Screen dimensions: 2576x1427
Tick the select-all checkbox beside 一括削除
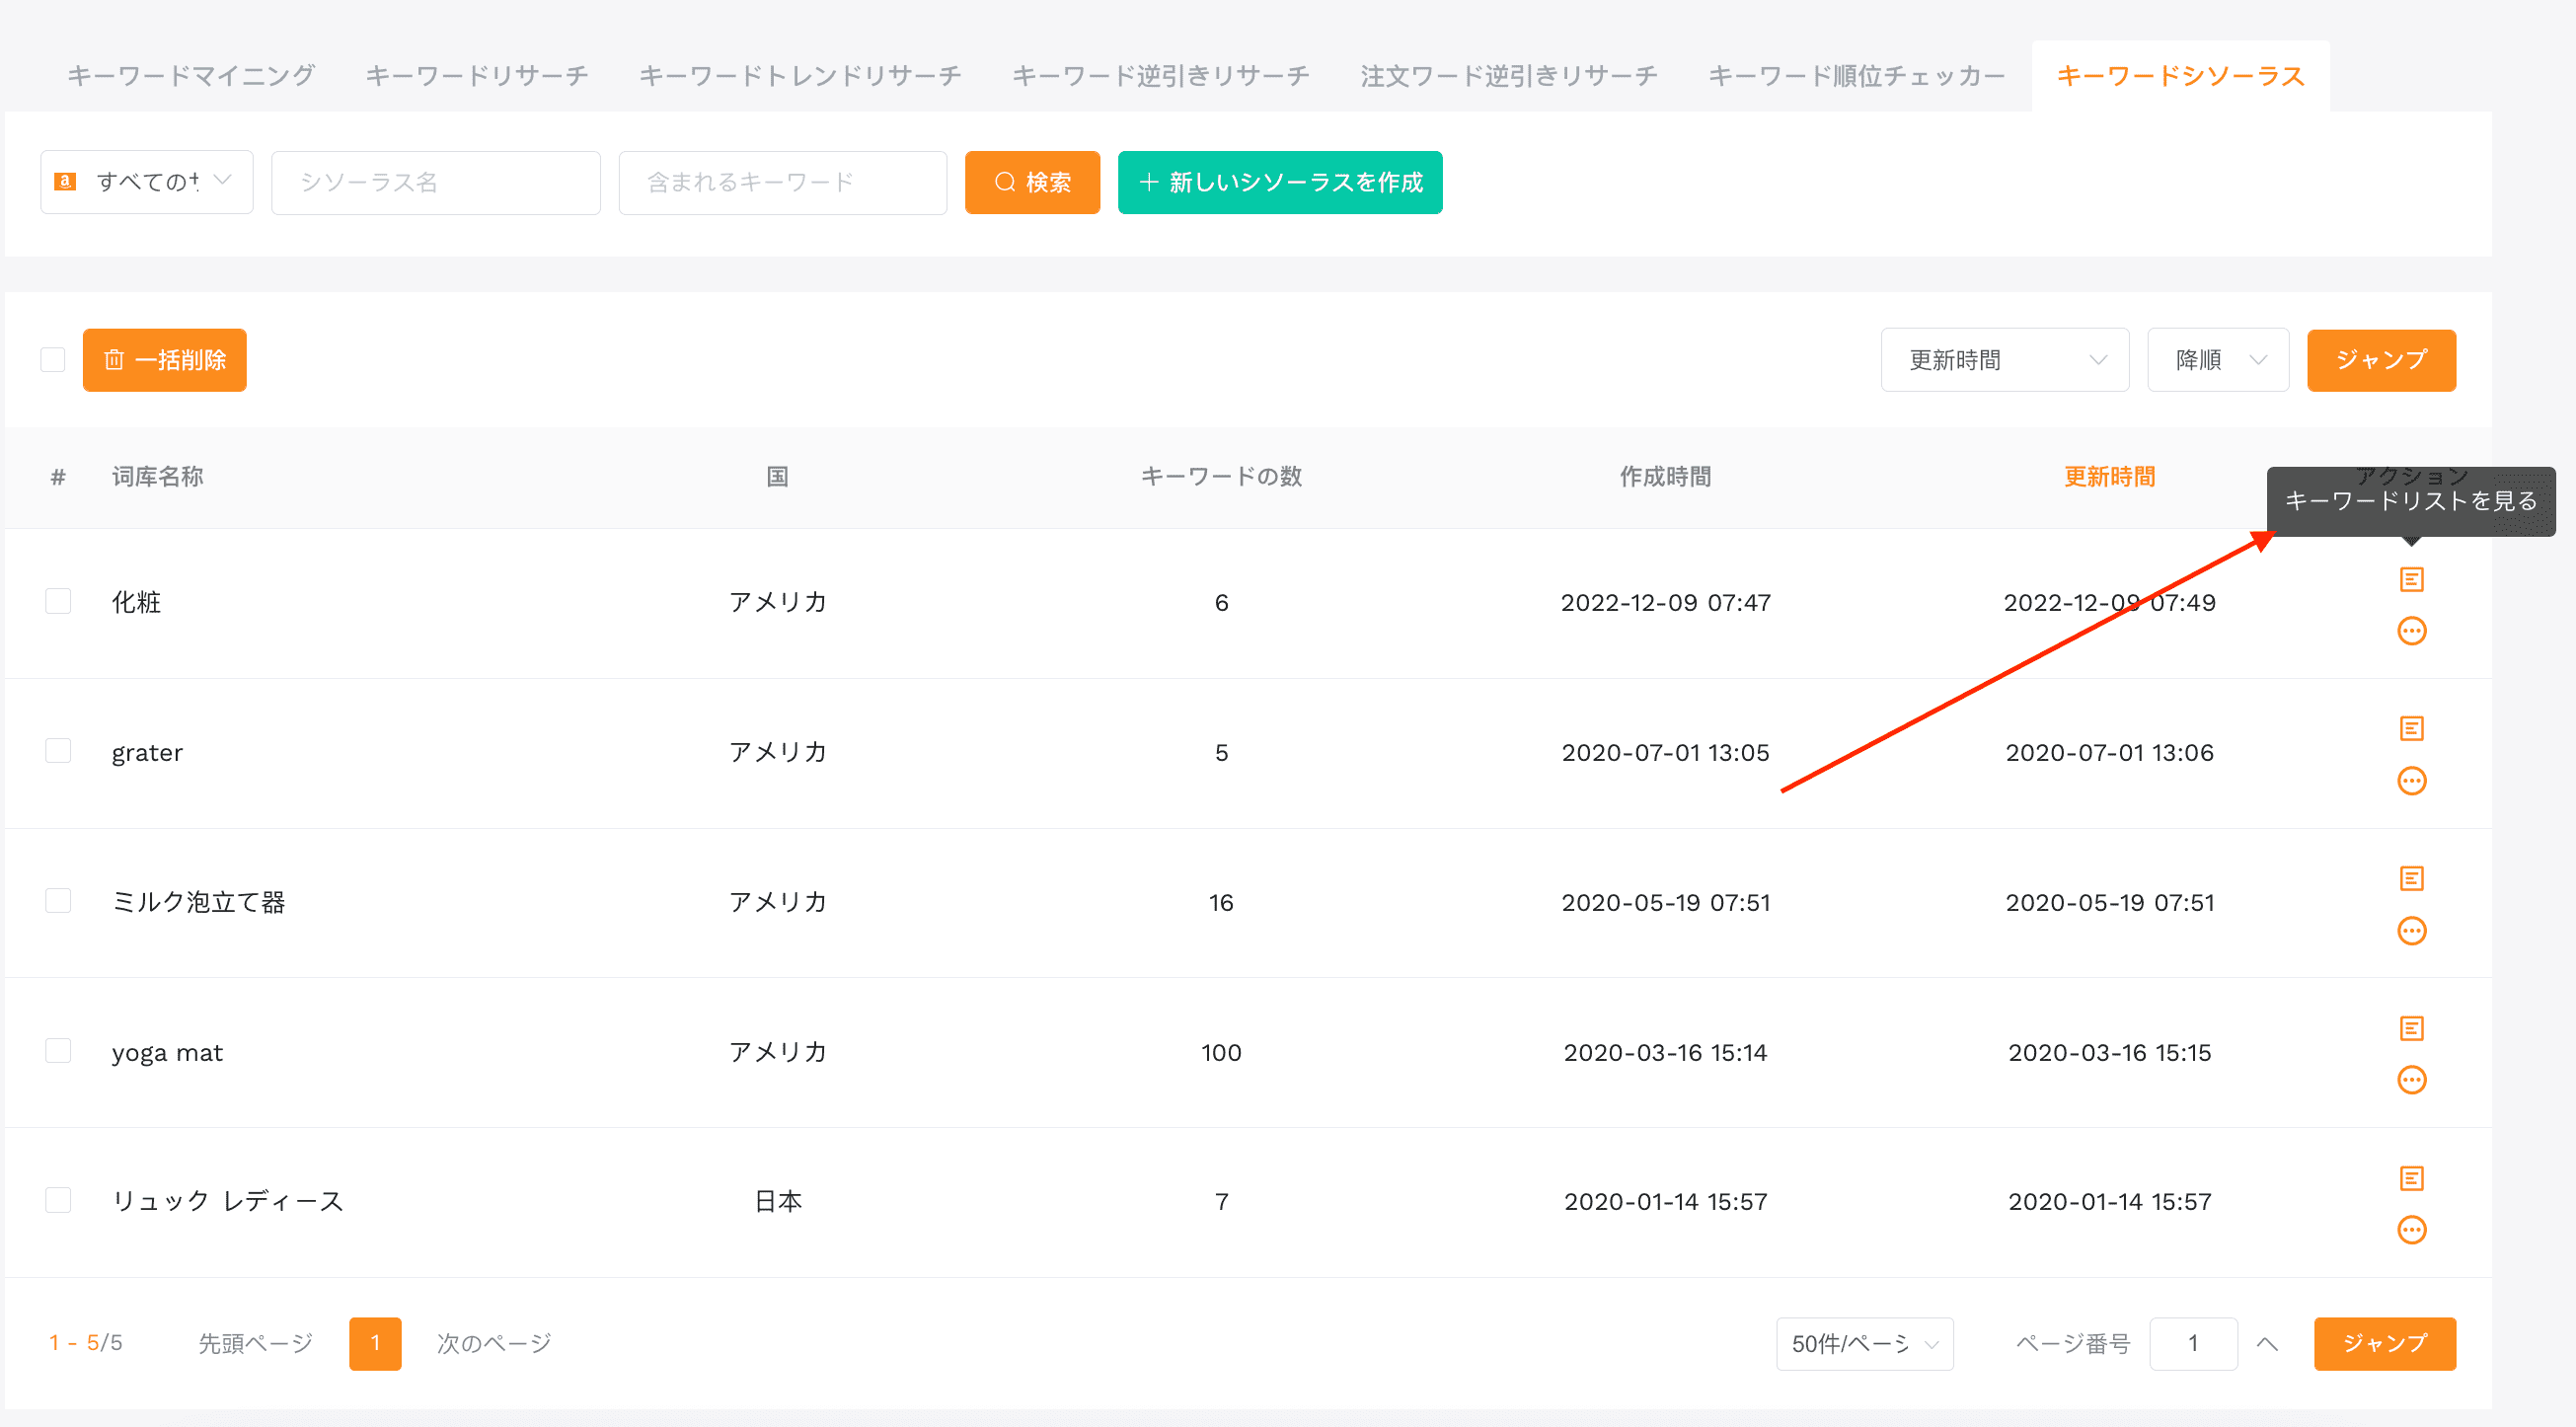pos(53,360)
